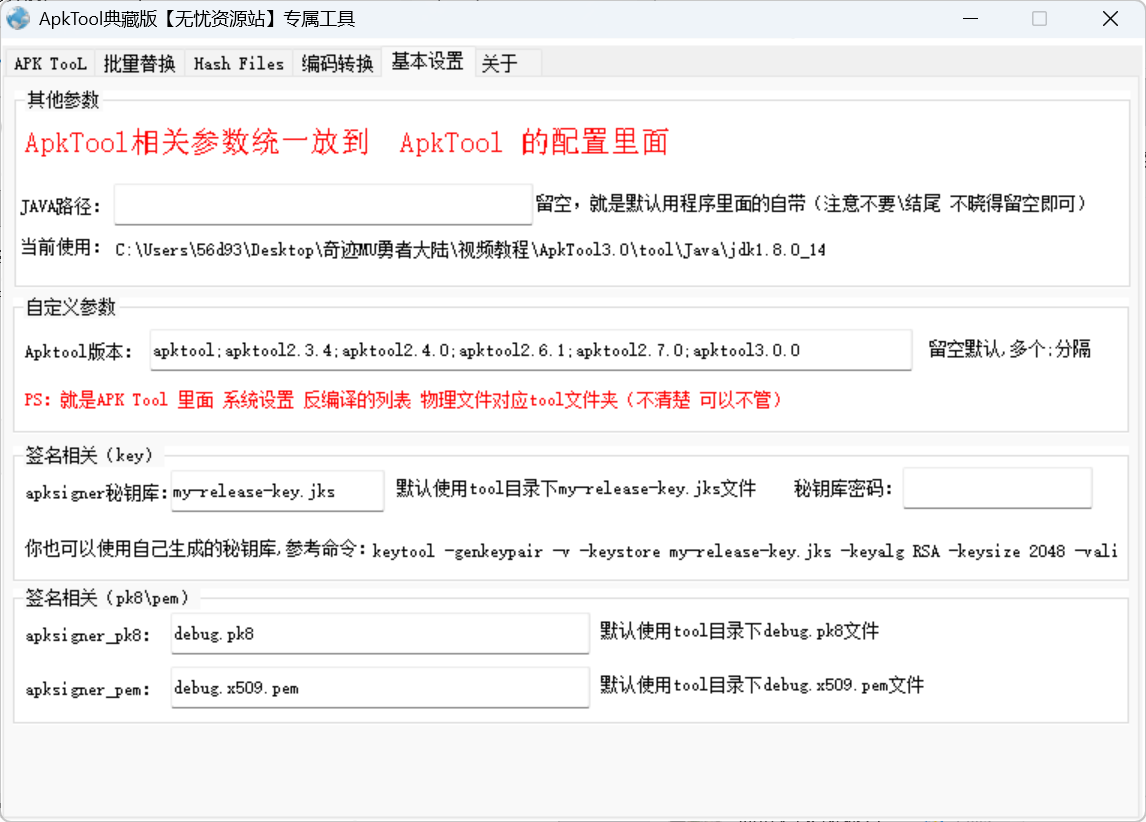This screenshot has width=1146, height=822.
Task: Open the 批量替换 tab
Action: click(x=140, y=64)
